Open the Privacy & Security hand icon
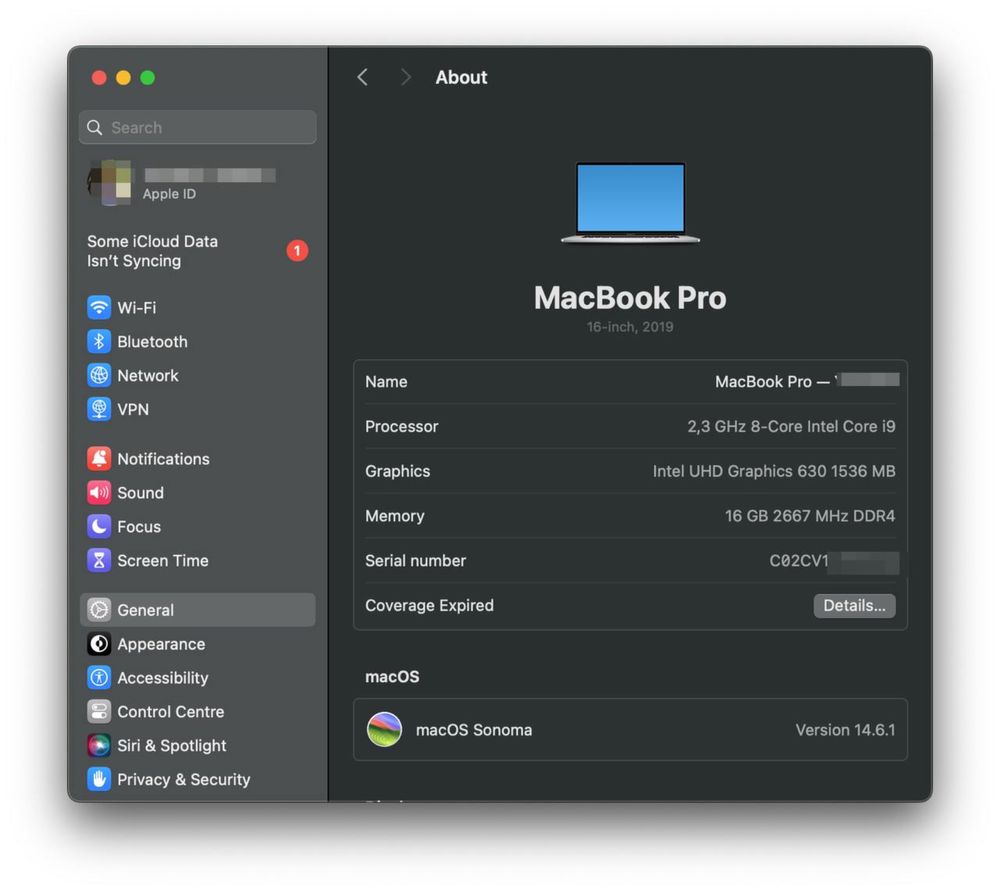Image resolution: width=1000 pixels, height=892 pixels. point(99,779)
